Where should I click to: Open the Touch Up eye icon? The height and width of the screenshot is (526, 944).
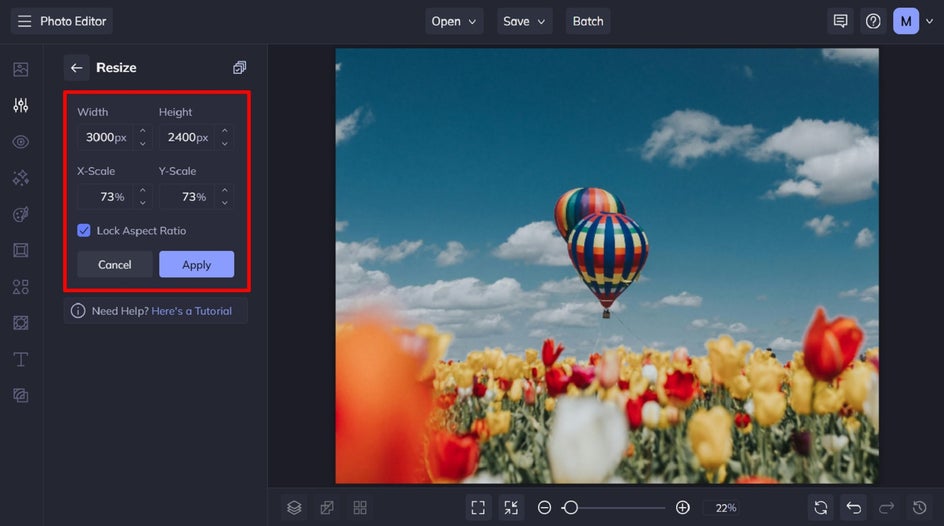pos(20,142)
